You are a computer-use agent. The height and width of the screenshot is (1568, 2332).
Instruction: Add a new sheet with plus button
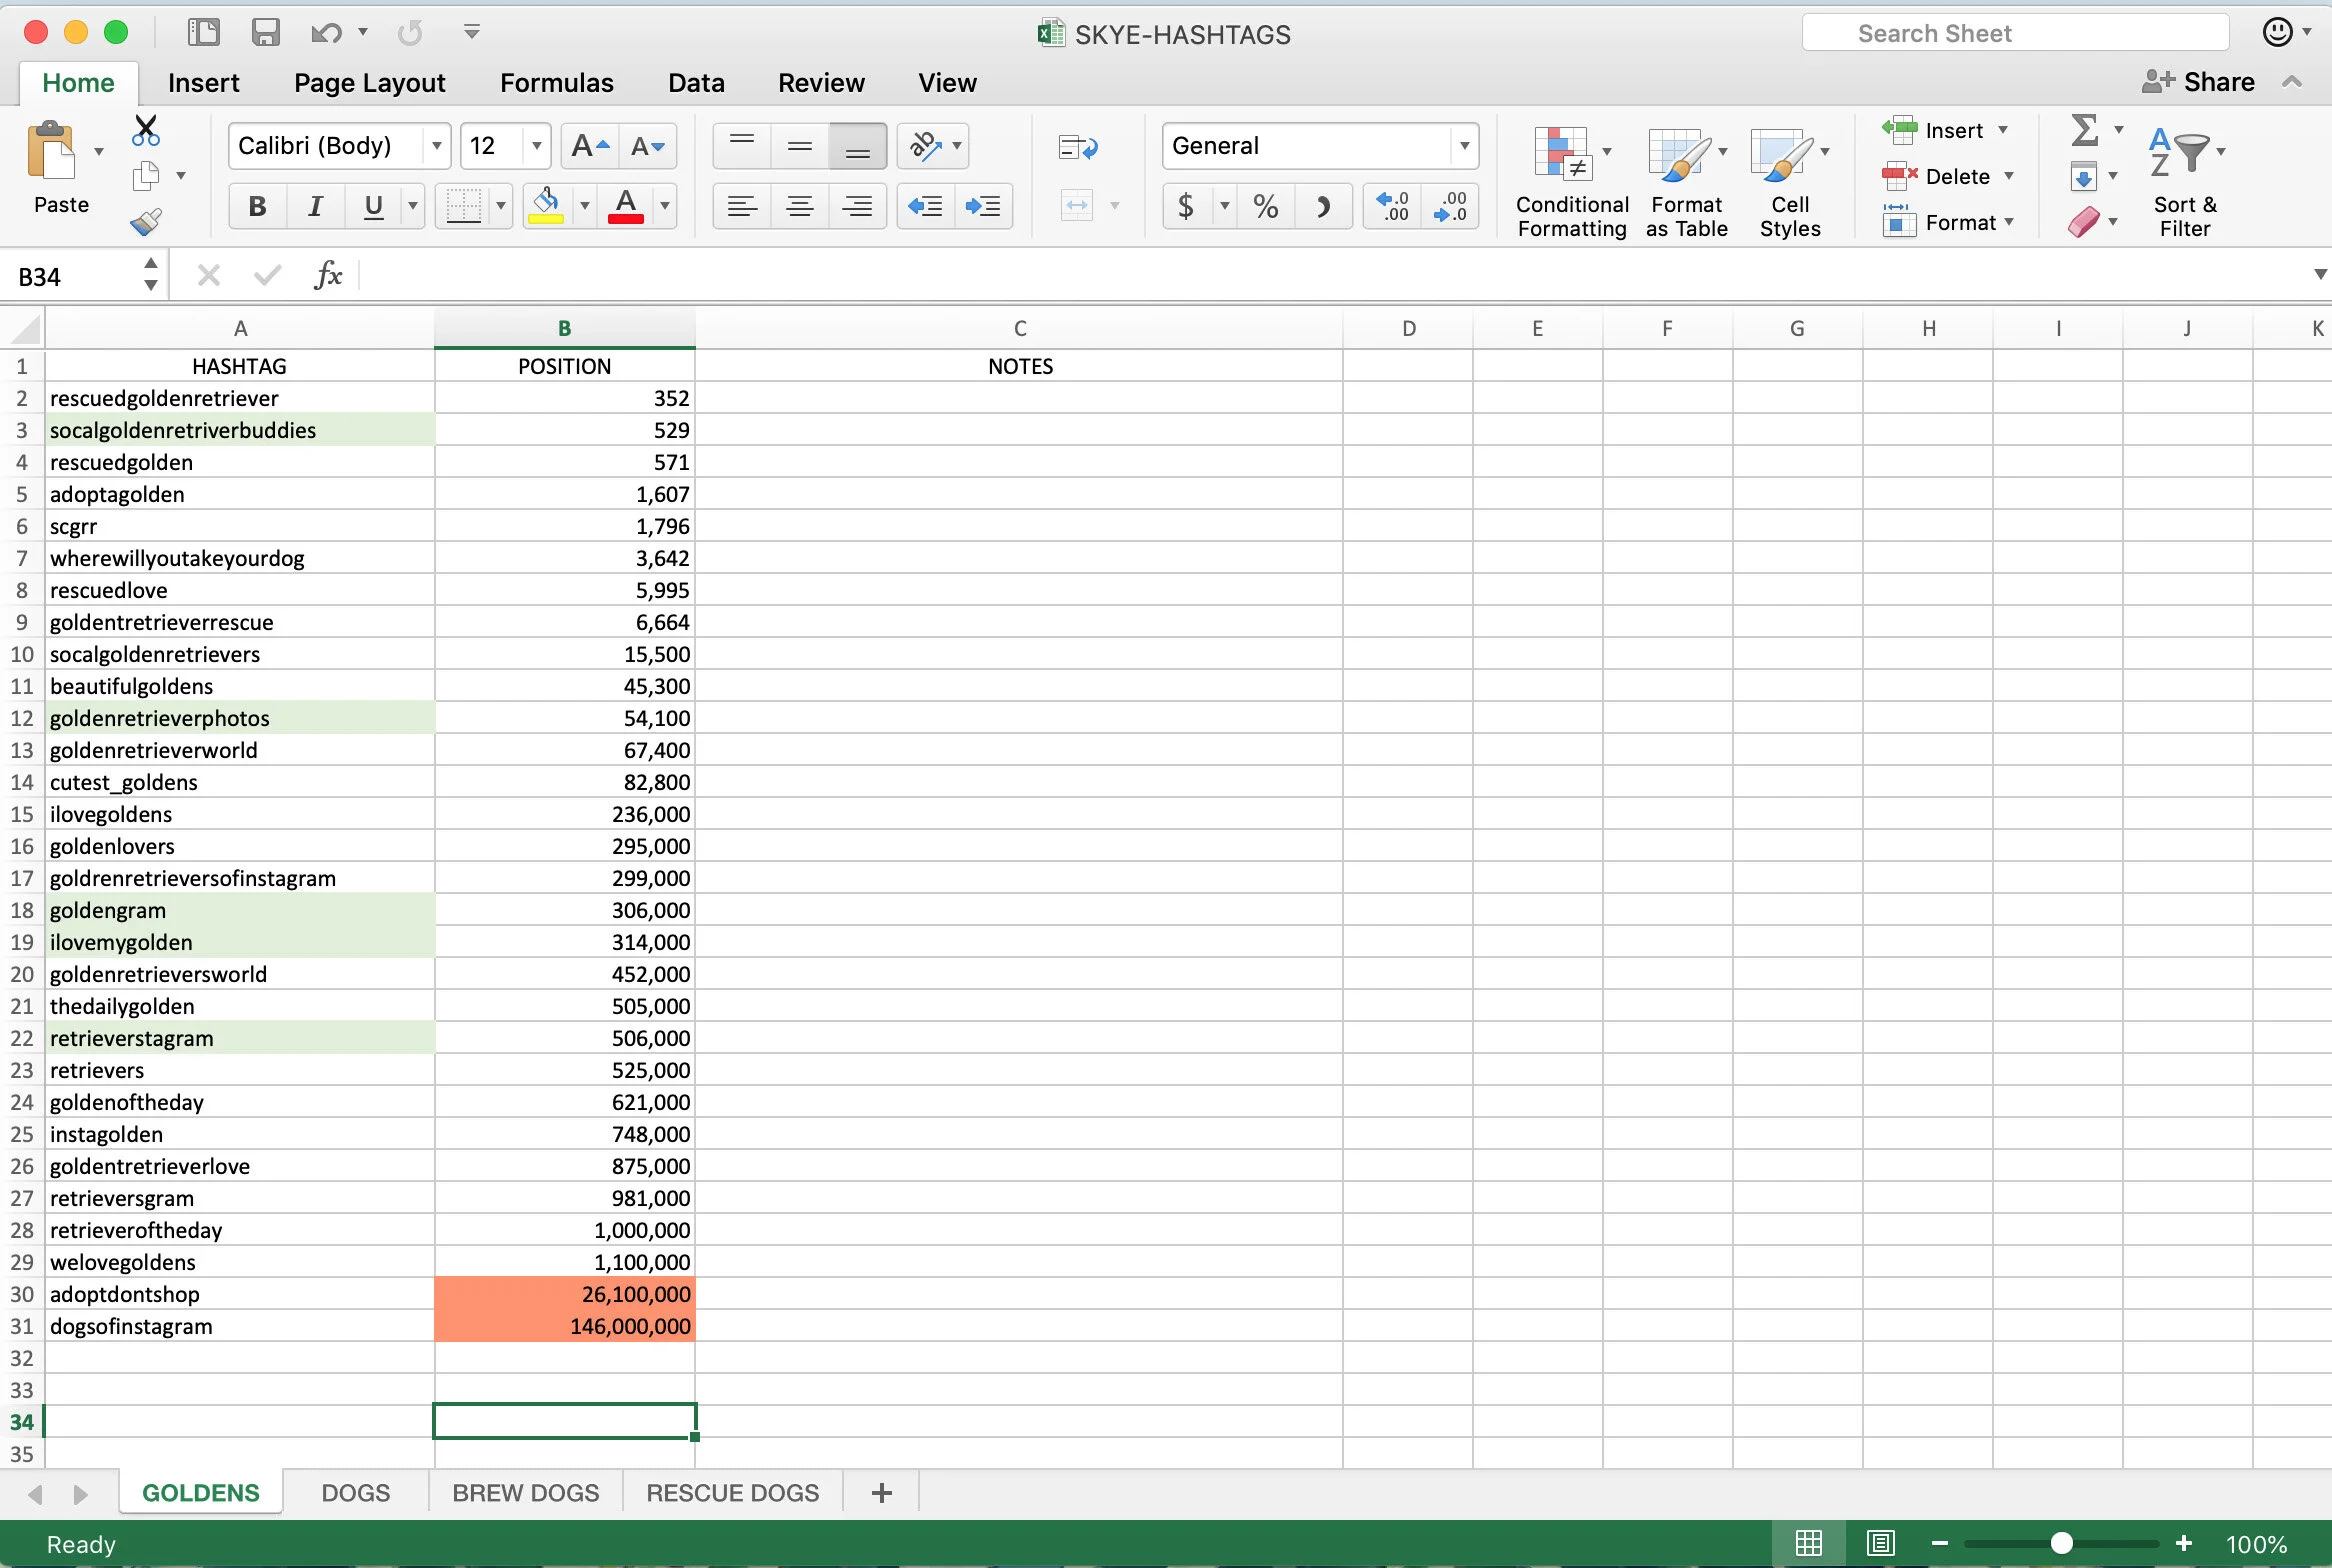[x=881, y=1493]
